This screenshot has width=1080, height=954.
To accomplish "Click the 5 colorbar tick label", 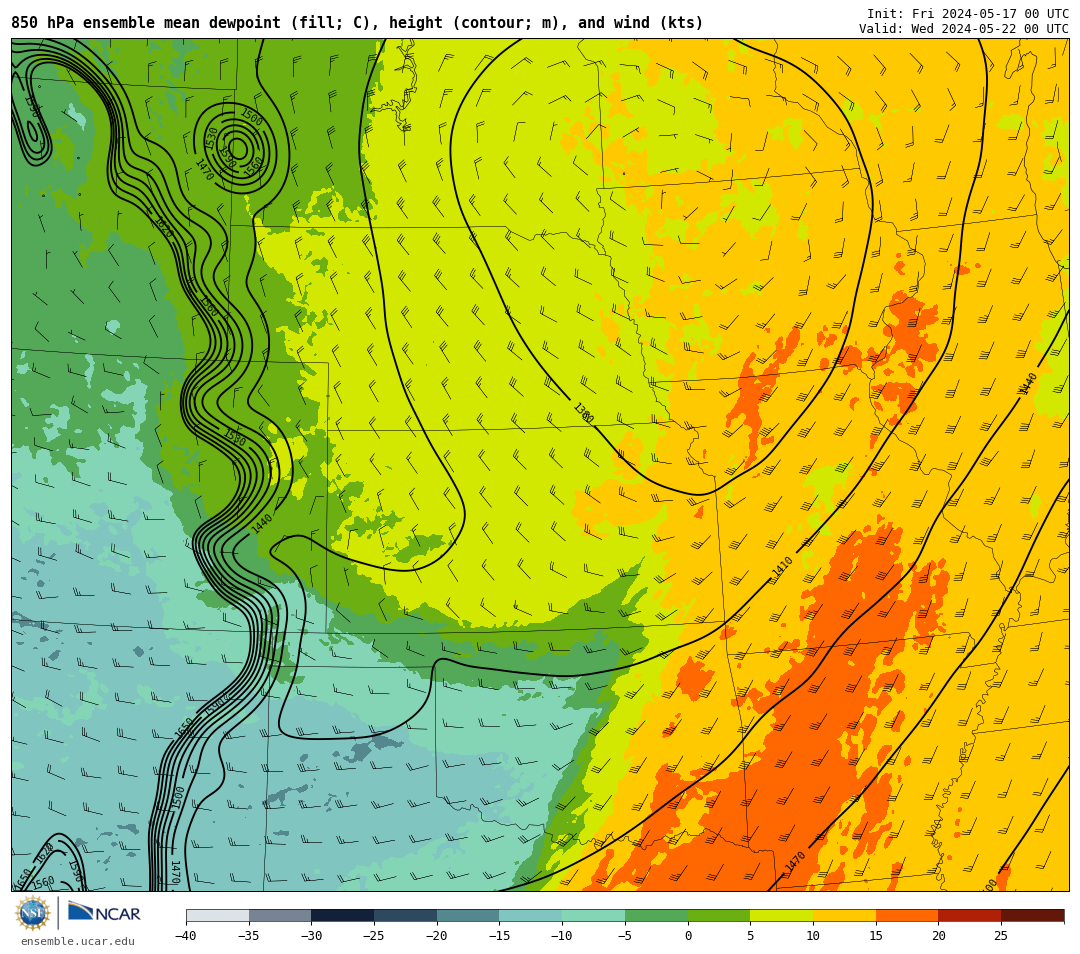I will 751,935.
